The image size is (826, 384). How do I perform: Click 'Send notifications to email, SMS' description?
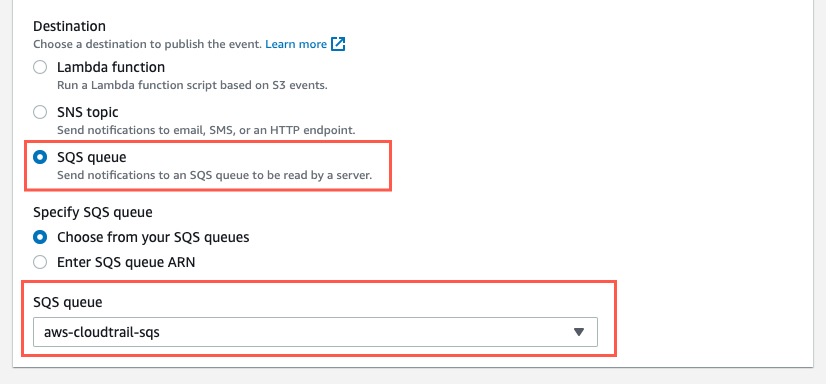coord(206,130)
